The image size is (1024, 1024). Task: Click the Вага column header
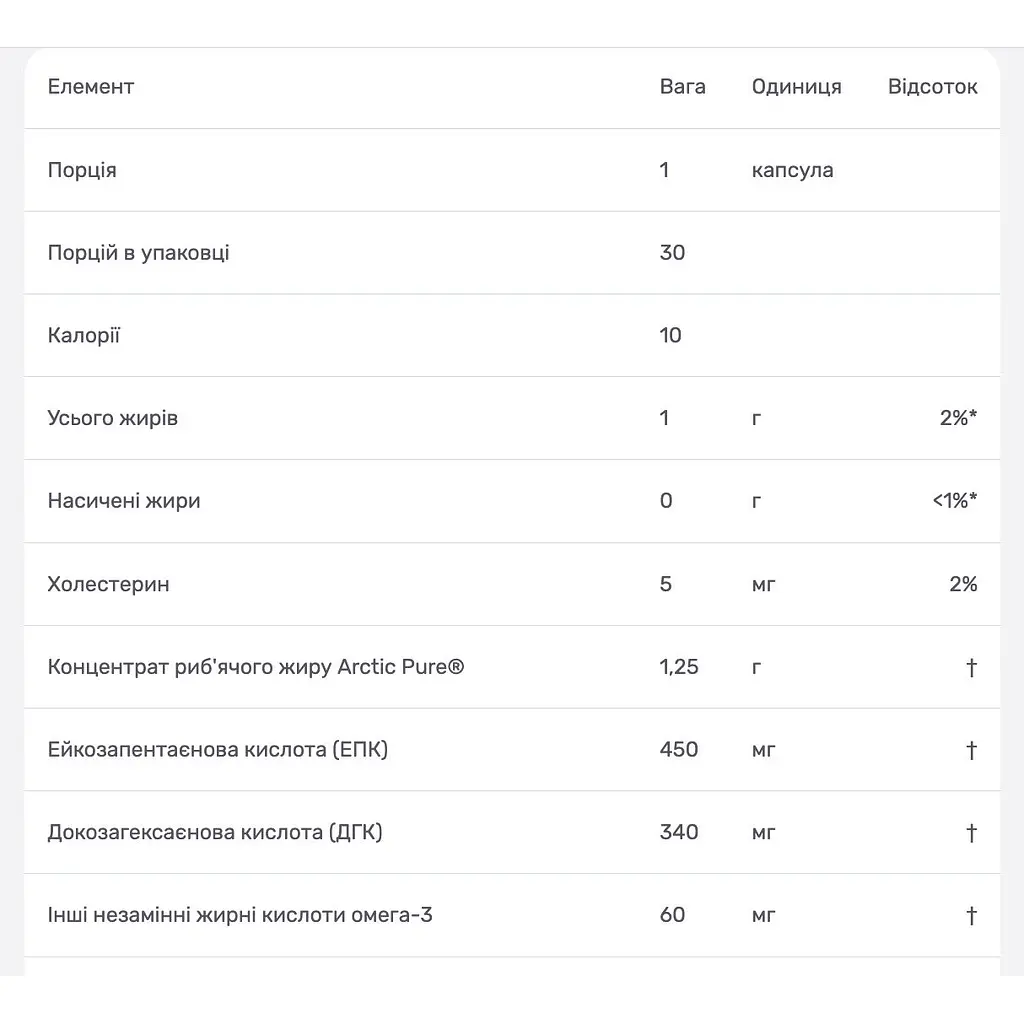click(x=682, y=87)
